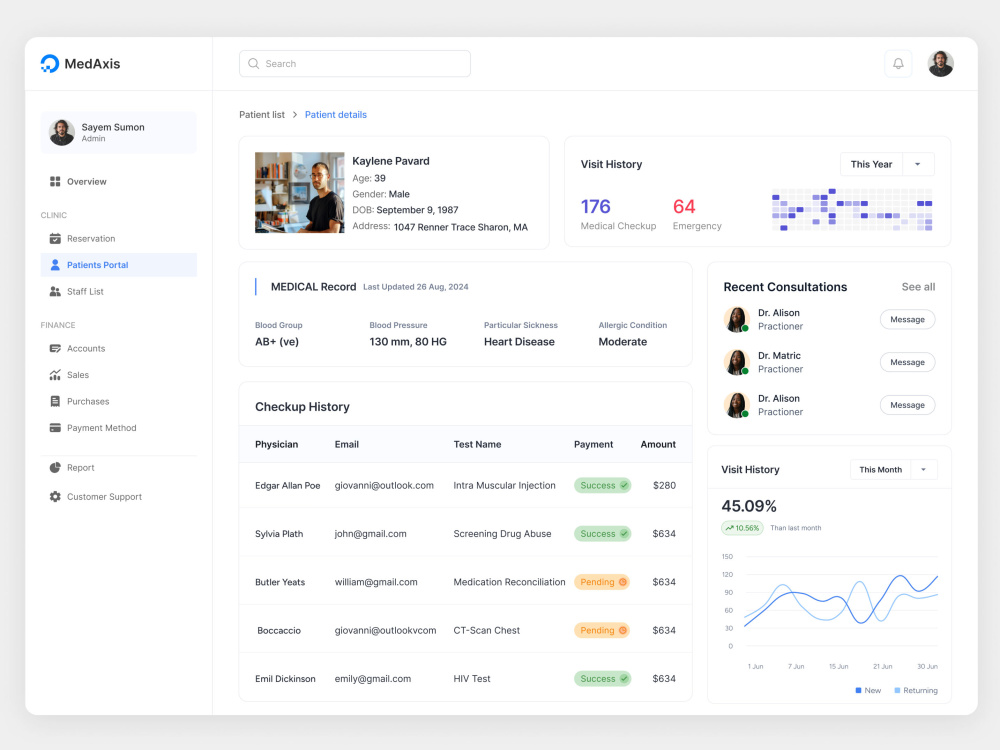Click the success check icon for Emil Dickinson
Screen dimensions: 1000x750
[624, 679]
